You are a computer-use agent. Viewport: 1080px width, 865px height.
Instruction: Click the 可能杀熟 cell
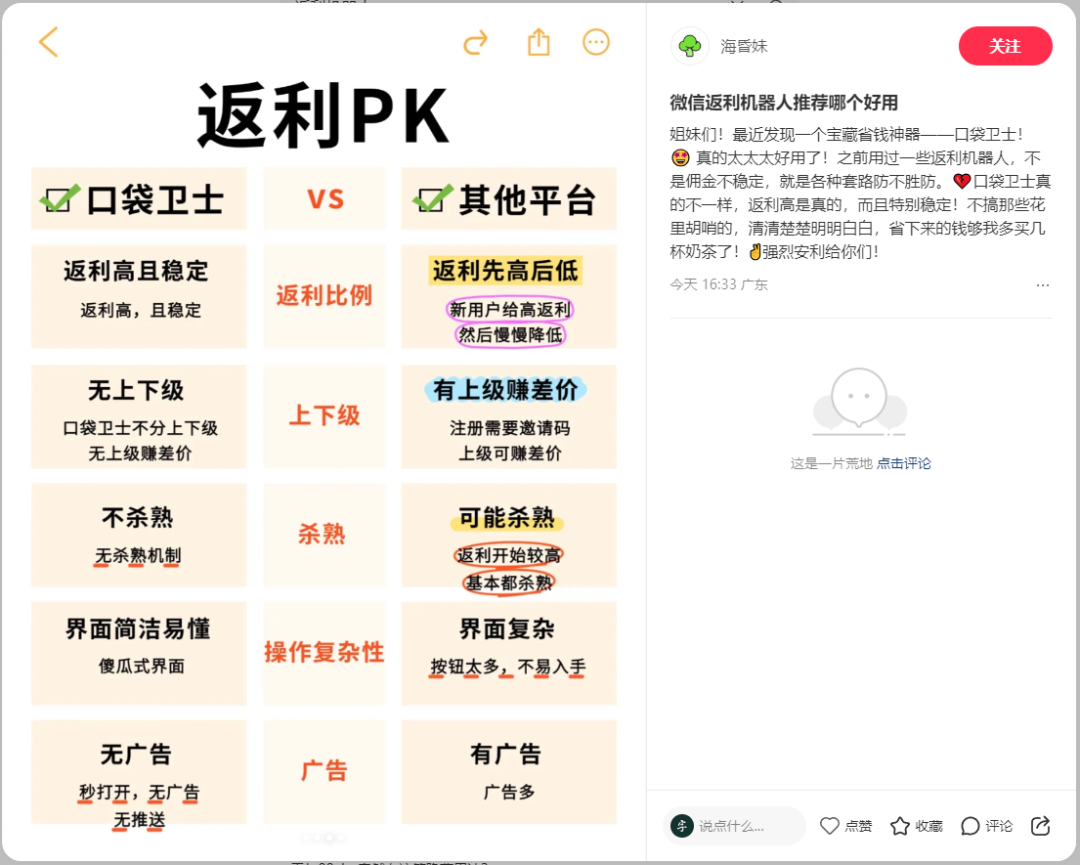tap(509, 534)
